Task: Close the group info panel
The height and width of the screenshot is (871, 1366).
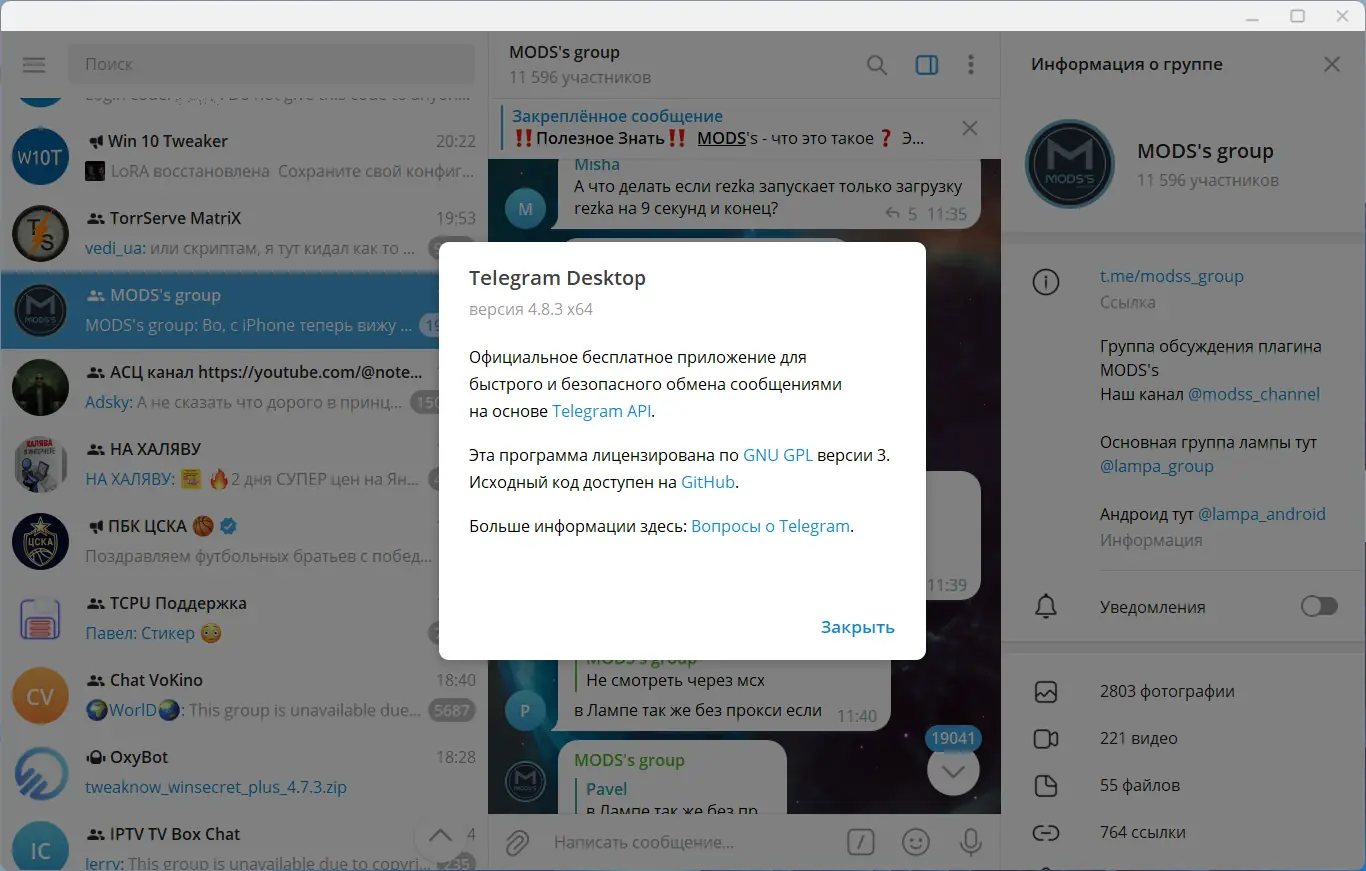Action: pos(1332,64)
